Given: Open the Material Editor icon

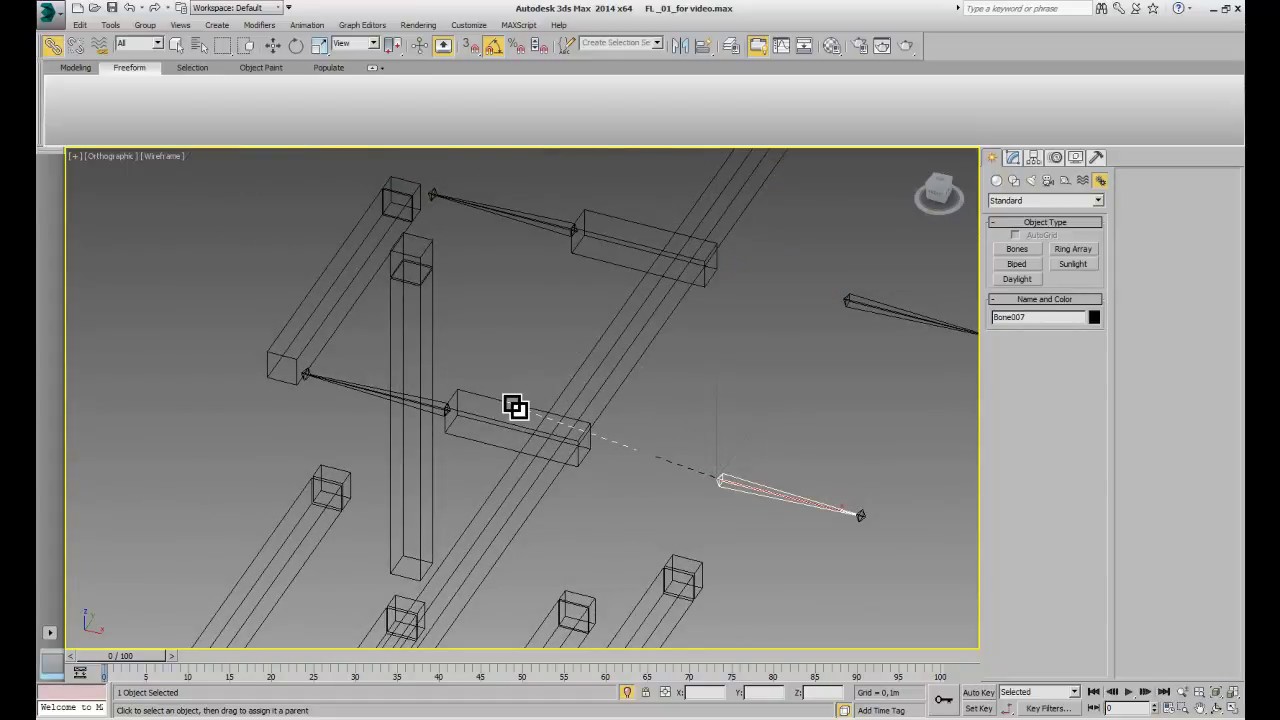Looking at the screenshot, I should pos(832,45).
